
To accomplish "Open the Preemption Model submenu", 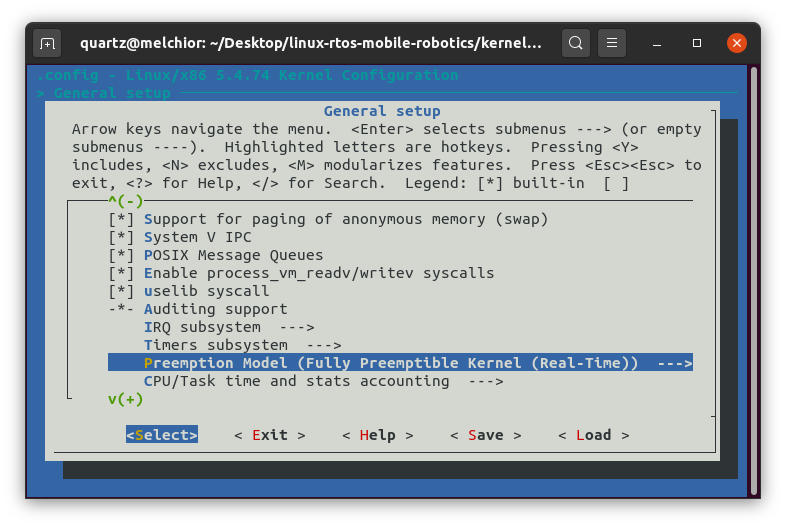I will coord(400,363).
